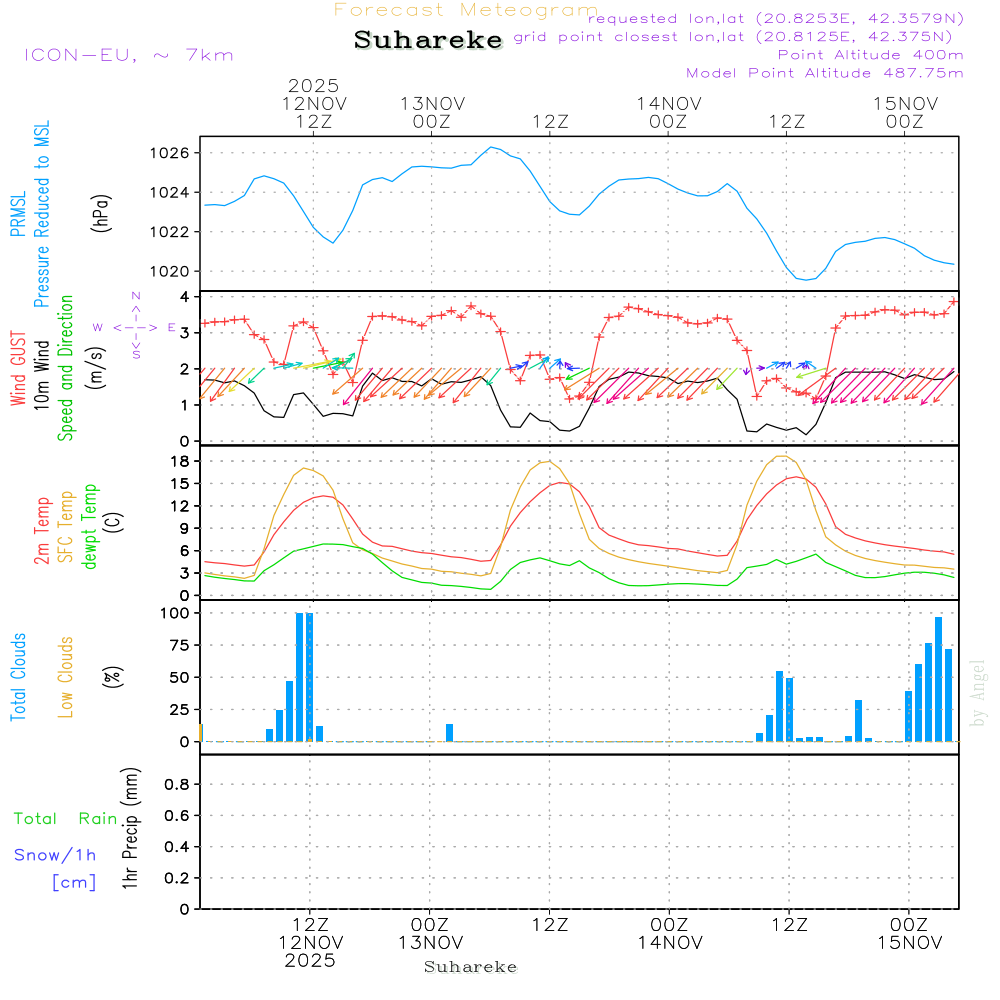Click the isolated cloud bar after 13NOV 00Z
Viewport: 1000px width, 1000px height.
[x=450, y=732]
